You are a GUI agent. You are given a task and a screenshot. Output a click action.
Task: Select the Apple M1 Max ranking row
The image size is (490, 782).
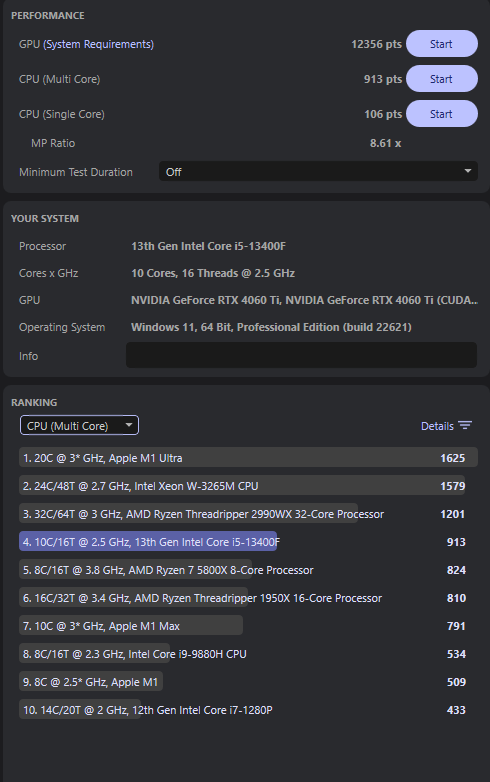coord(248,625)
